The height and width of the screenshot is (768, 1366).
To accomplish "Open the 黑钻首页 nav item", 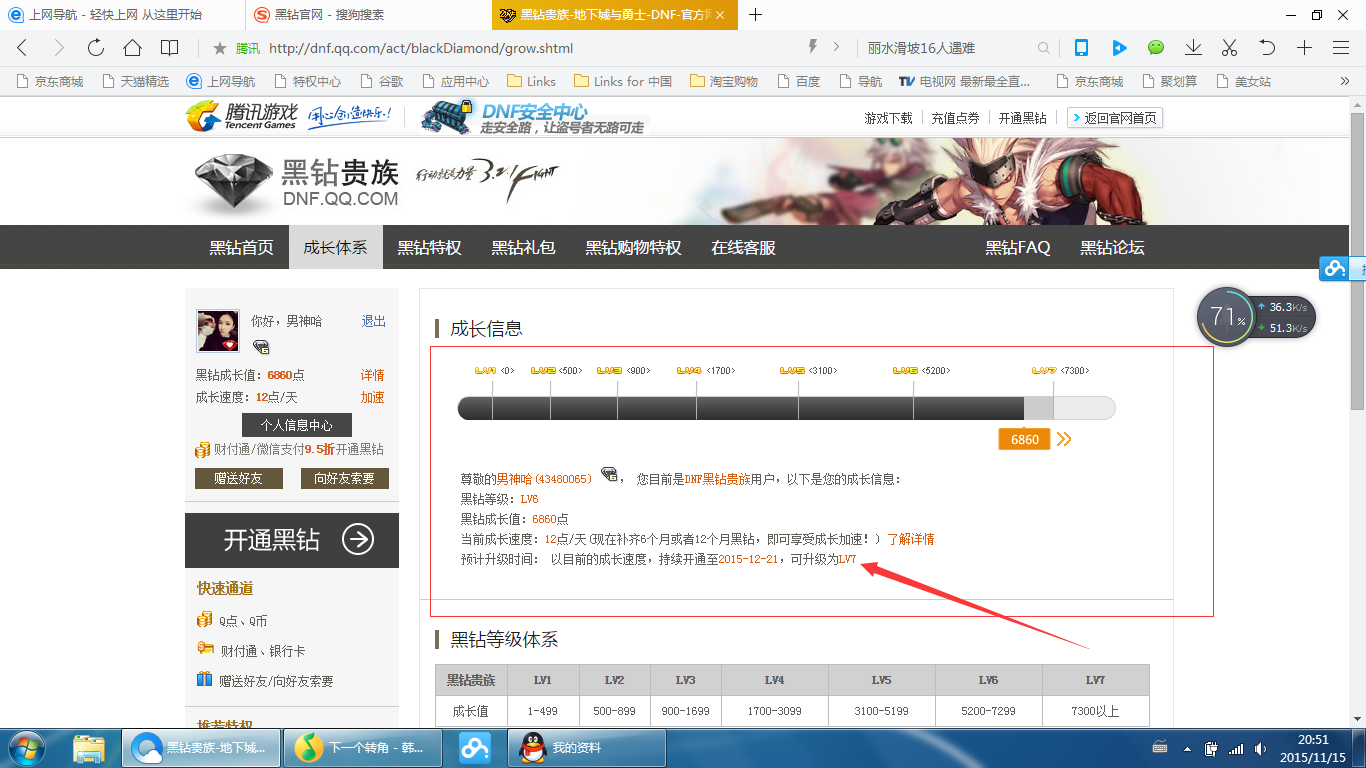I will click(x=241, y=247).
